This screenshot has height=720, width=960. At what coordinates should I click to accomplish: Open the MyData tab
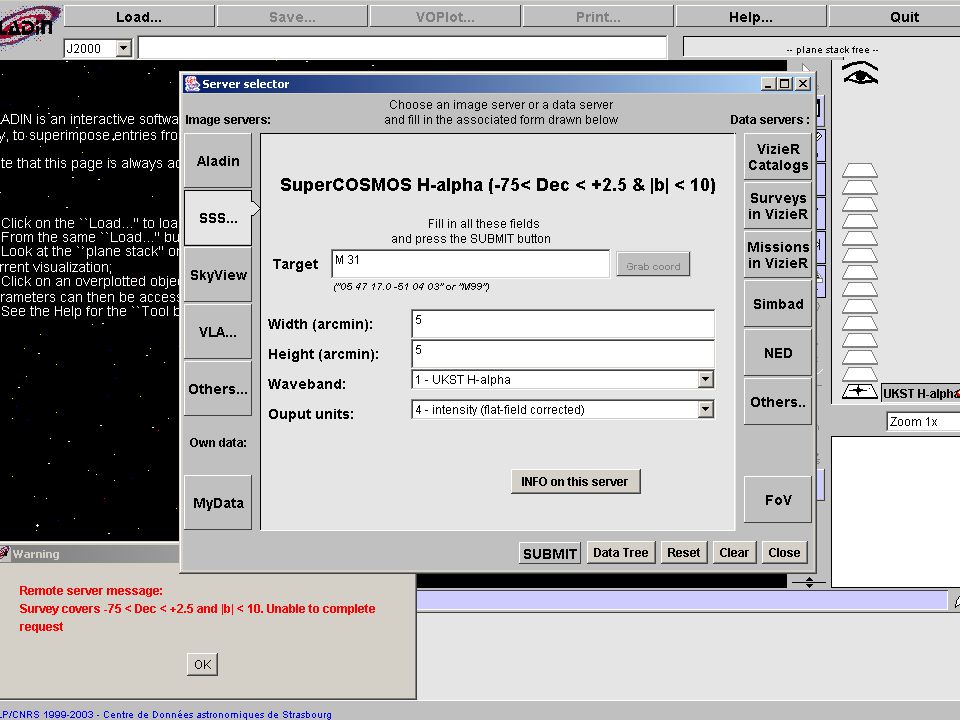tap(218, 503)
